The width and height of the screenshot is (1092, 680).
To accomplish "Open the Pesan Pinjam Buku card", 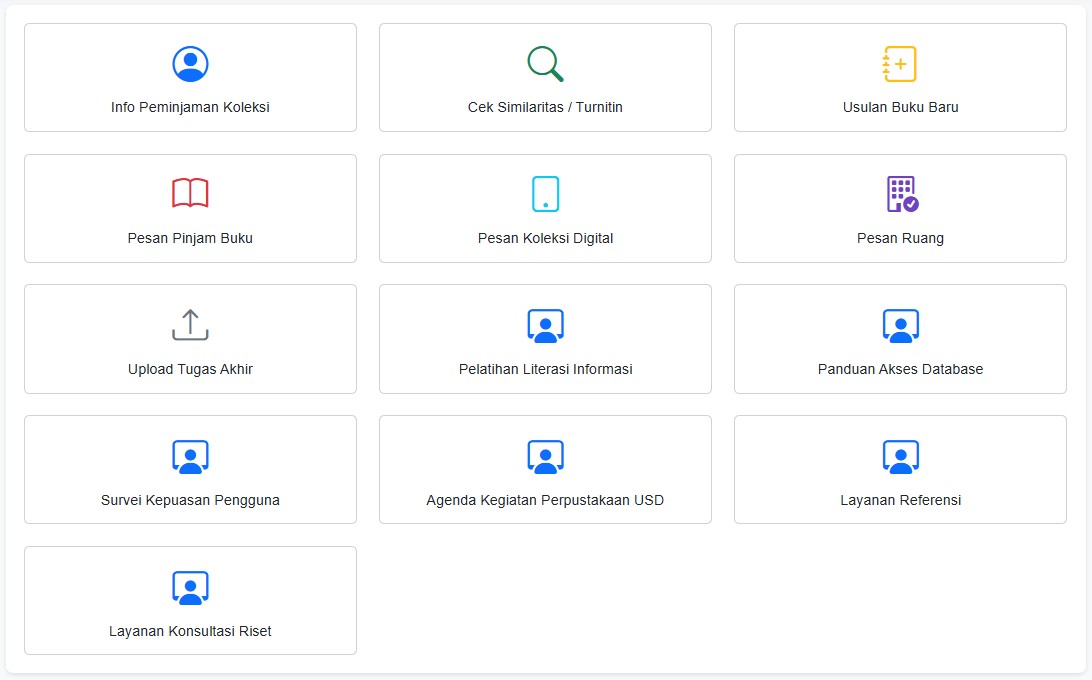I will [190, 208].
